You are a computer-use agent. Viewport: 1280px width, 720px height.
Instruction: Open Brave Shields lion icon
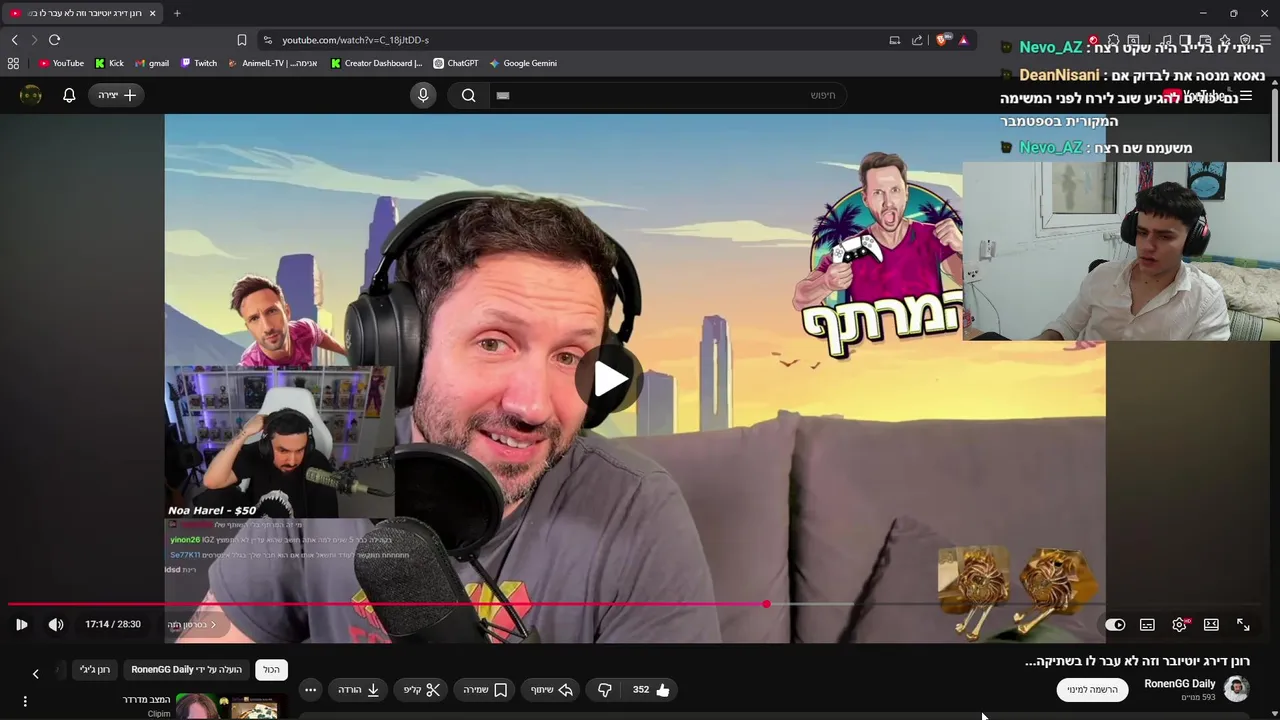pos(942,40)
